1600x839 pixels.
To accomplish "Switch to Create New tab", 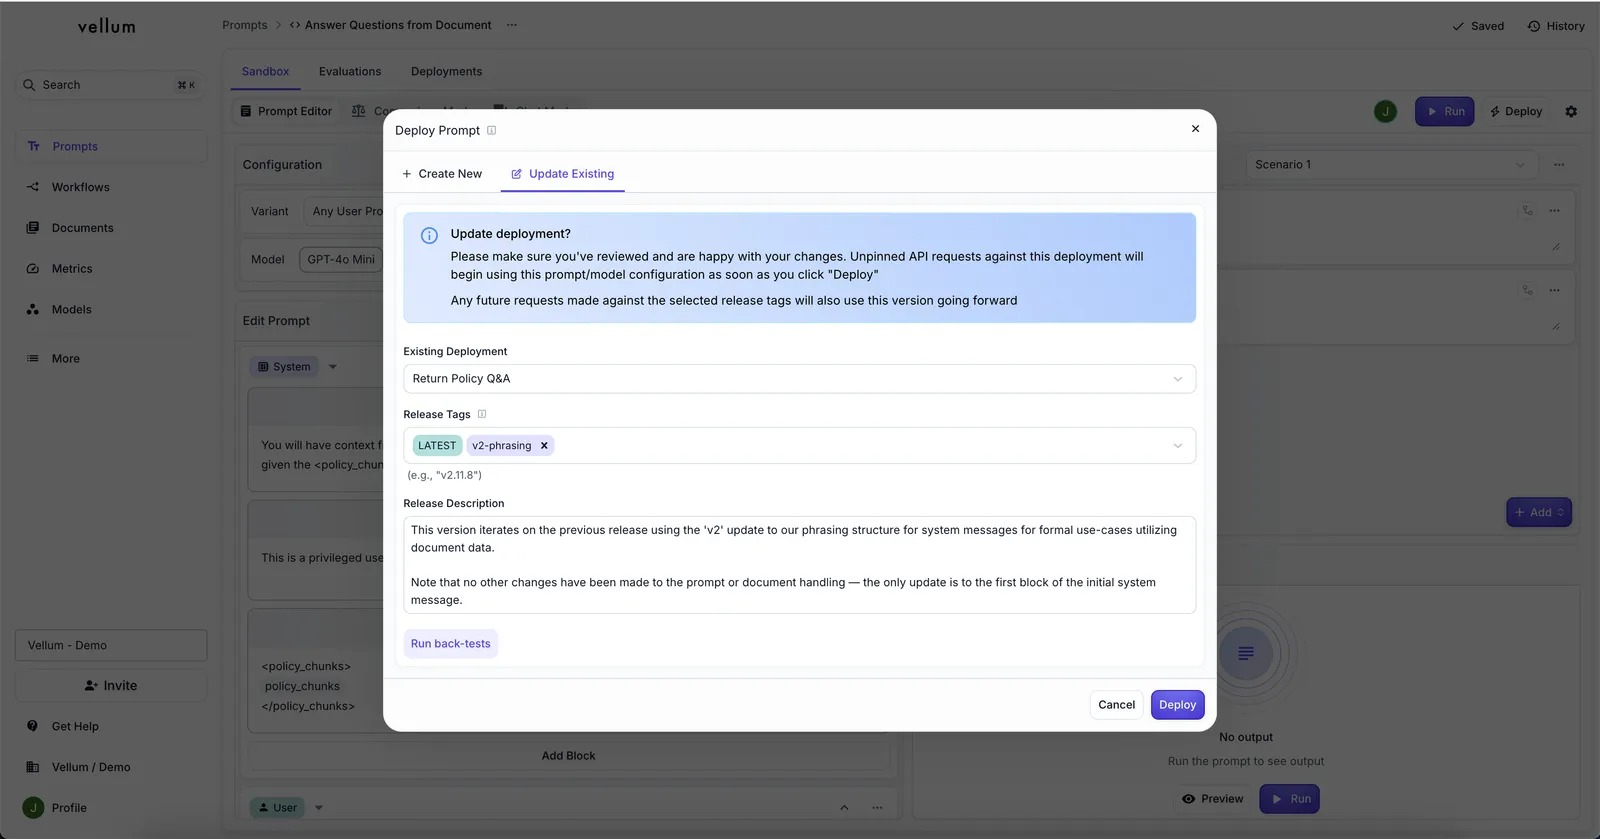I will pos(442,174).
